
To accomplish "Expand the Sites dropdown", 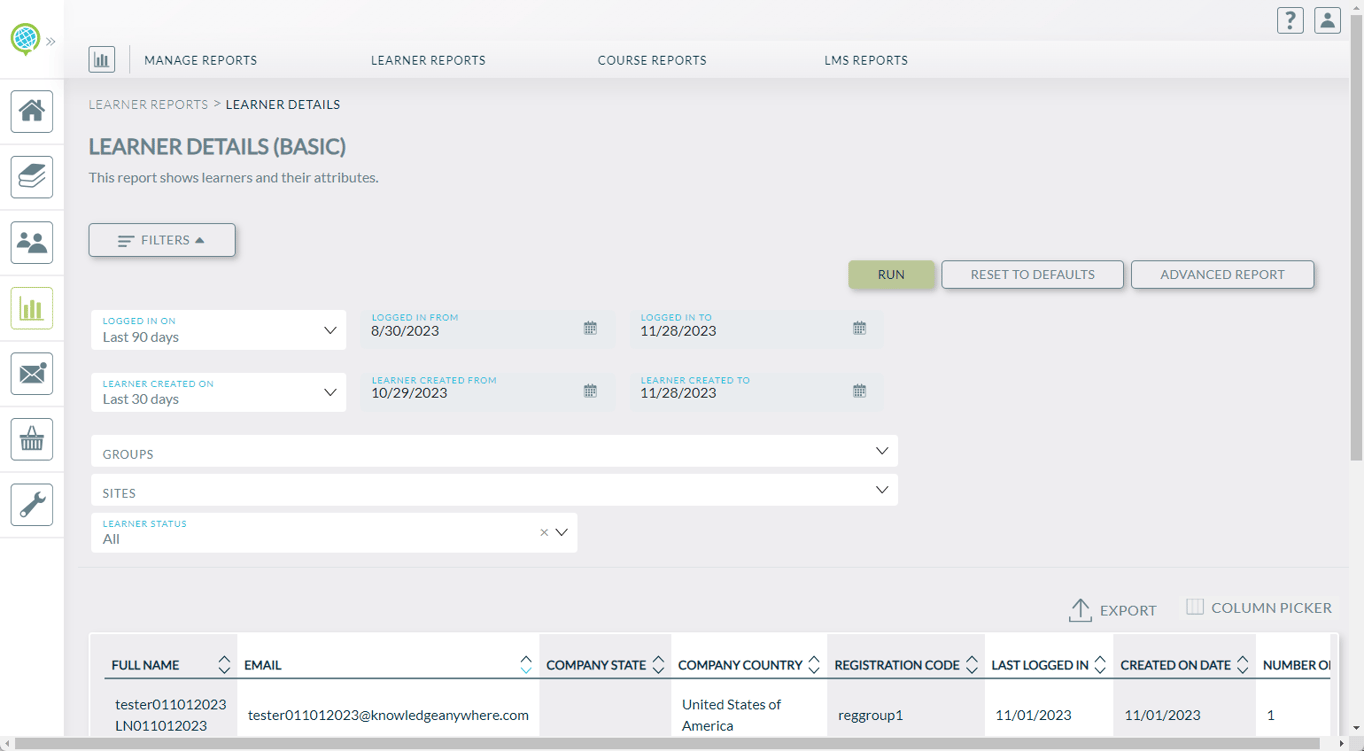I will (494, 490).
